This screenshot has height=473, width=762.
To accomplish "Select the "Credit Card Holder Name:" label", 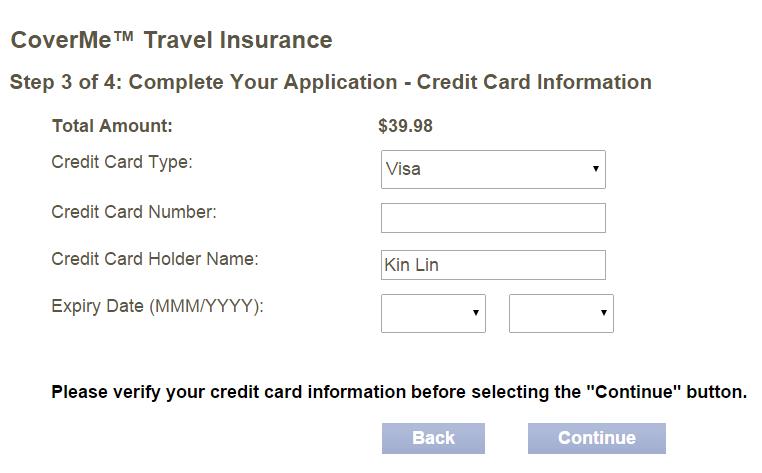I will coord(155,259).
